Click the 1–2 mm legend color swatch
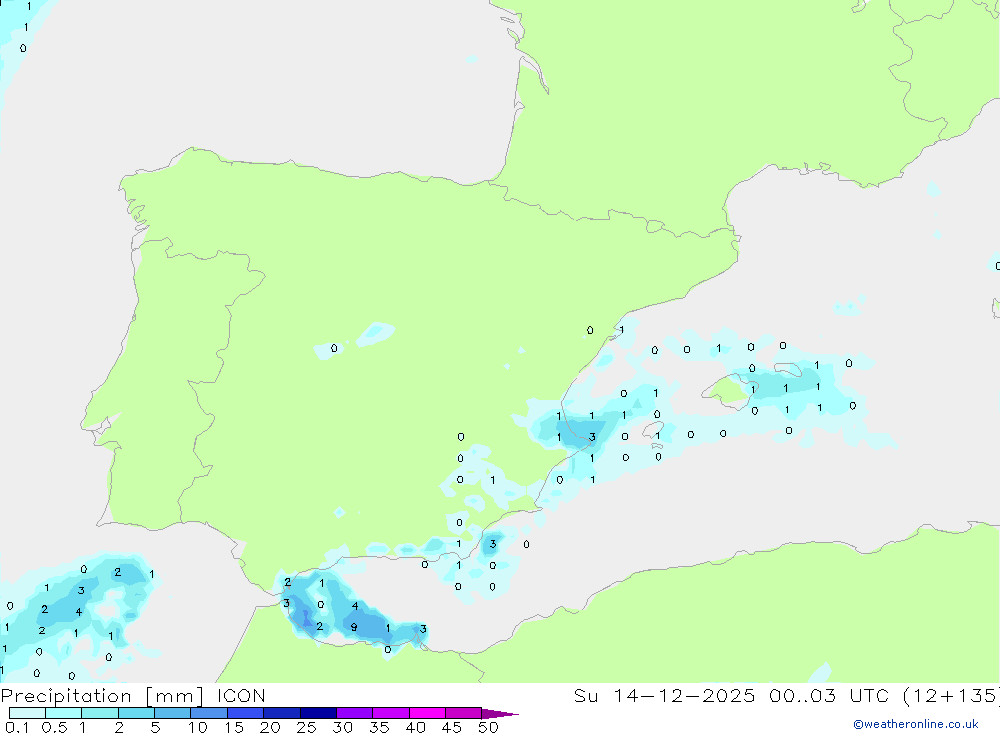 point(99,713)
